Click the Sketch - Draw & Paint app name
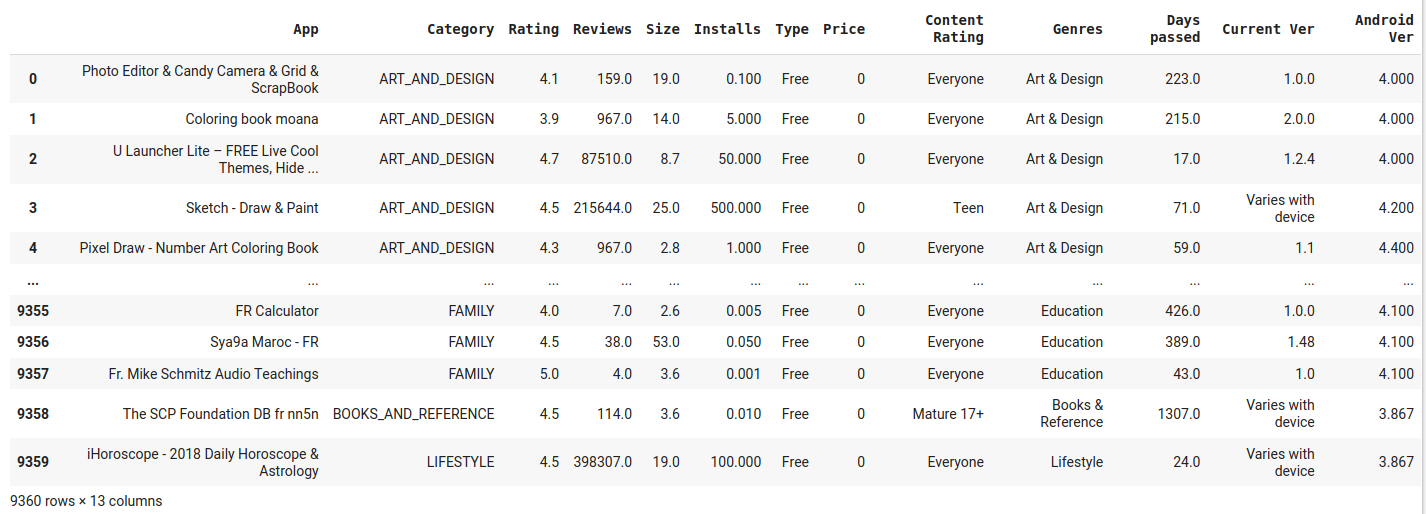1426x514 pixels. point(252,208)
